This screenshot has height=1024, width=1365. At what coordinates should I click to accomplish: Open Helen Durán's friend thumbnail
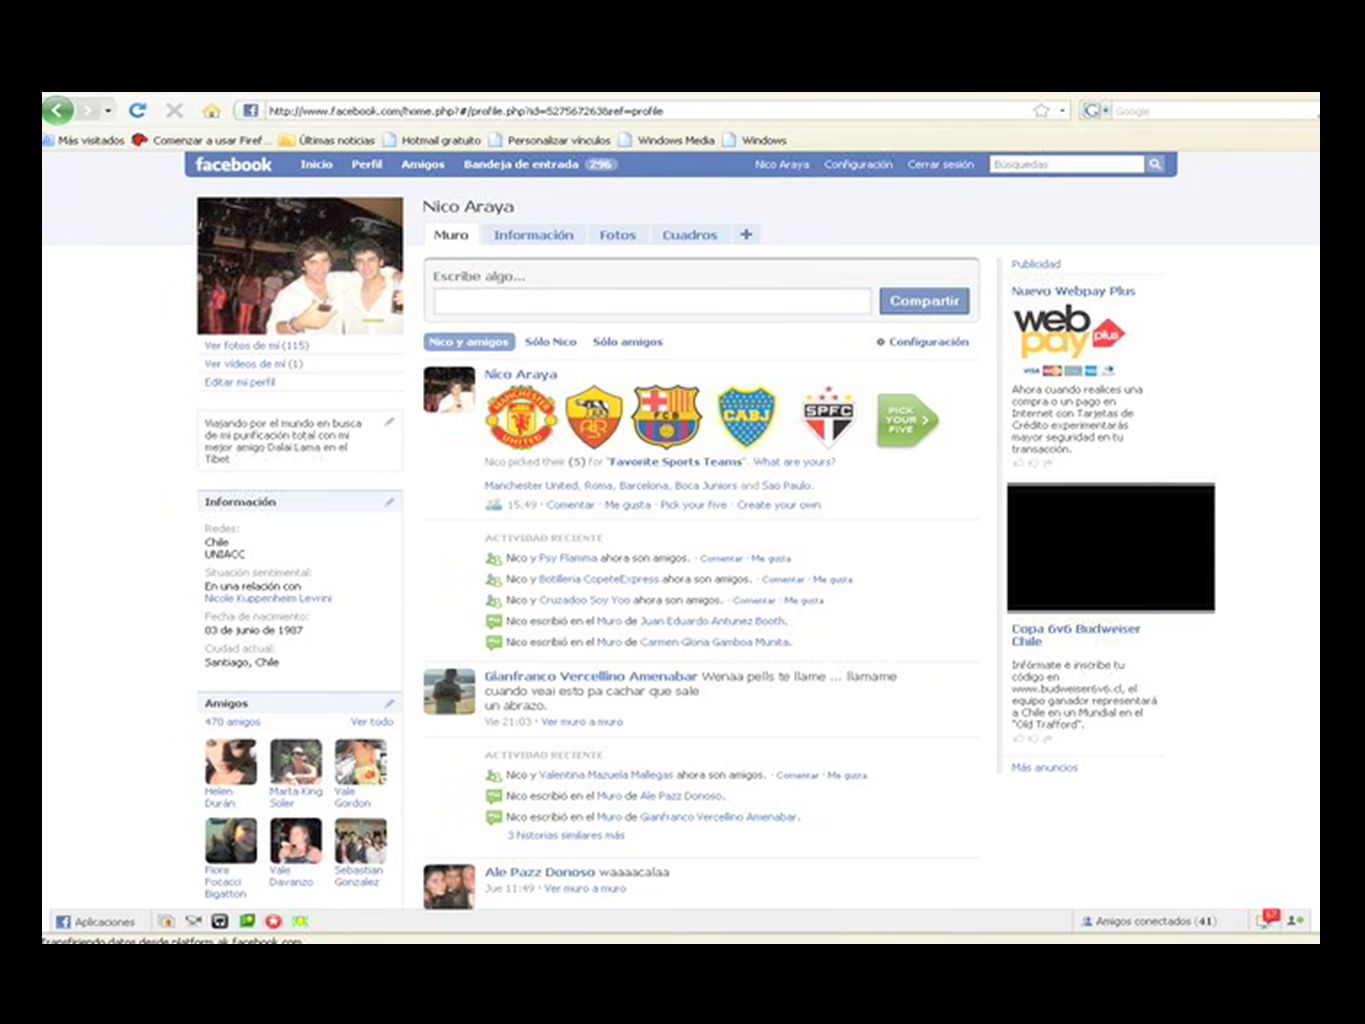coord(231,762)
